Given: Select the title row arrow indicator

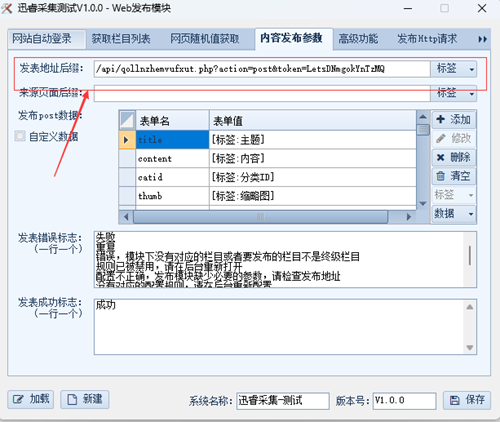Looking at the screenshot, I should 127,140.
